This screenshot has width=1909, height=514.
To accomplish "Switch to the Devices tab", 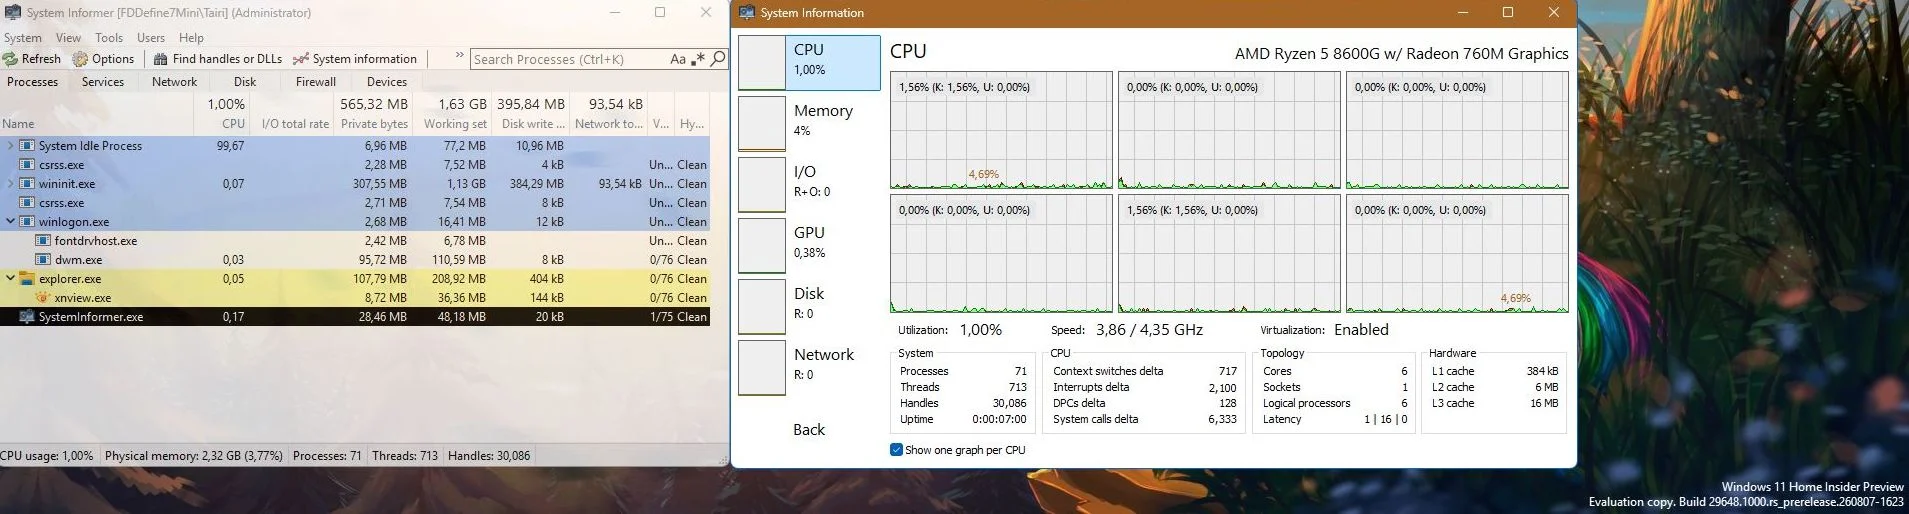I will [387, 82].
